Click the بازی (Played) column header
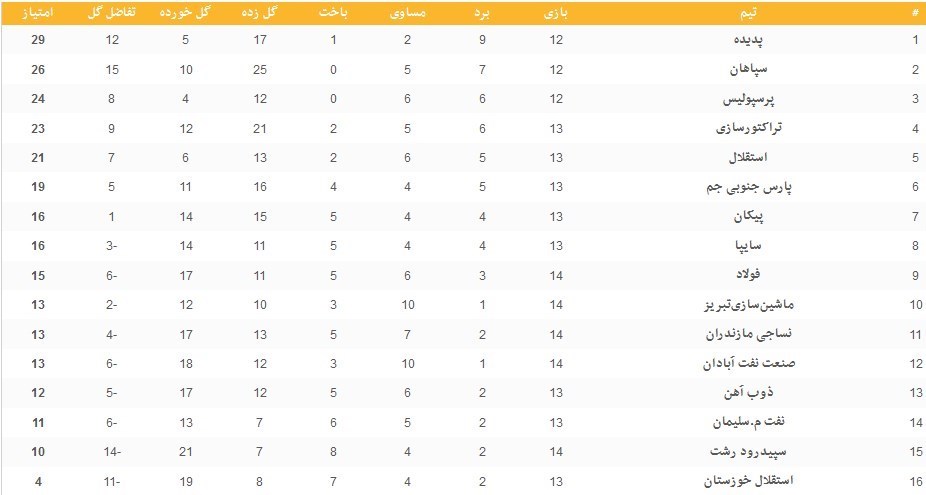 click(x=556, y=12)
